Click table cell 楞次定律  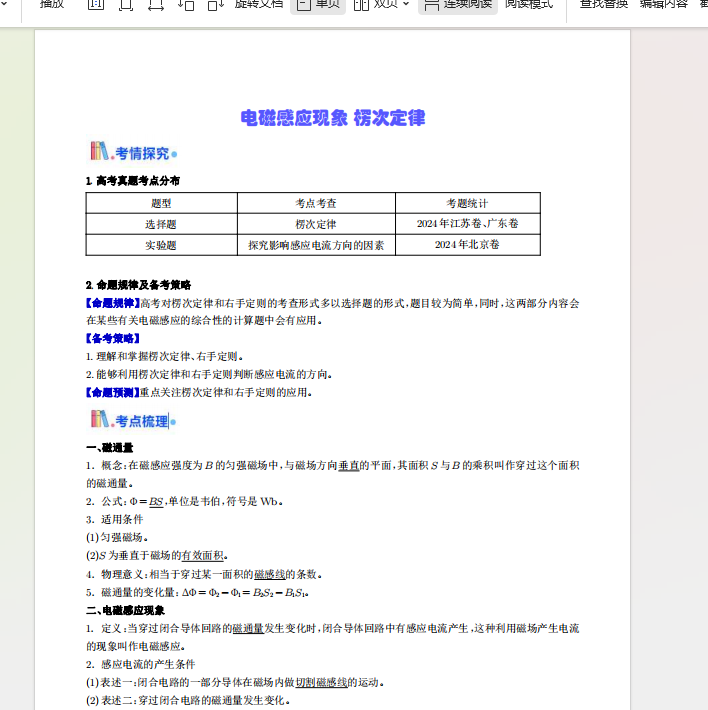click(316, 224)
